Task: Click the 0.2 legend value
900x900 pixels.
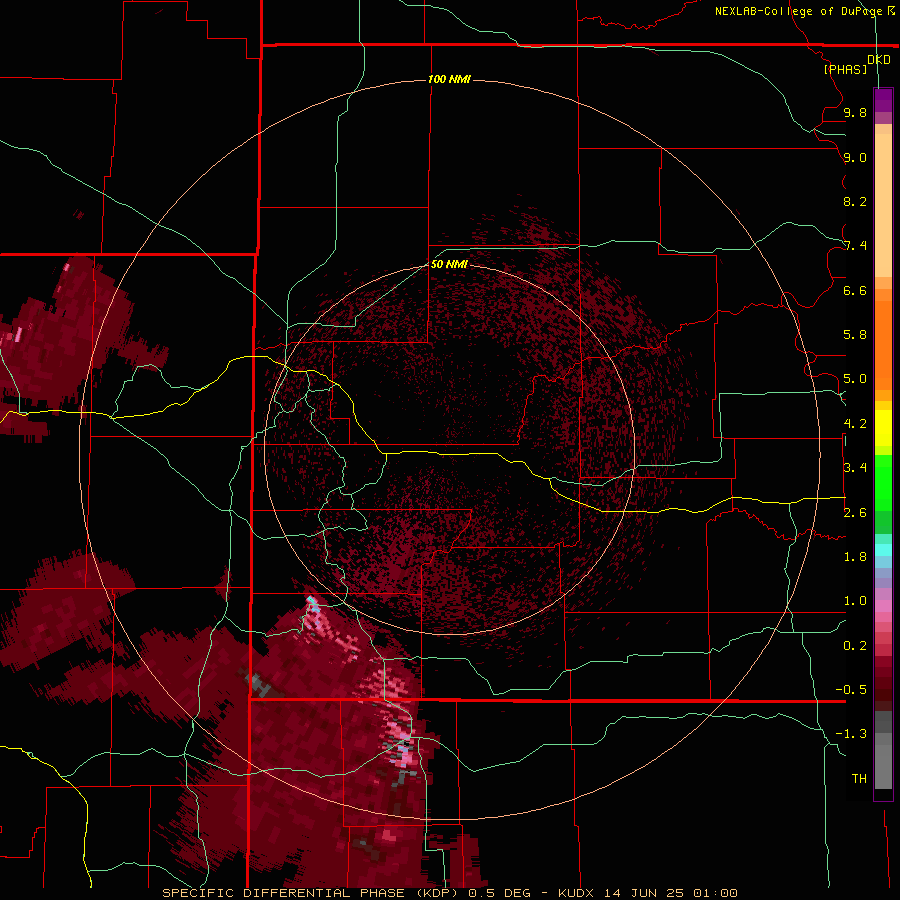Action: [855, 646]
